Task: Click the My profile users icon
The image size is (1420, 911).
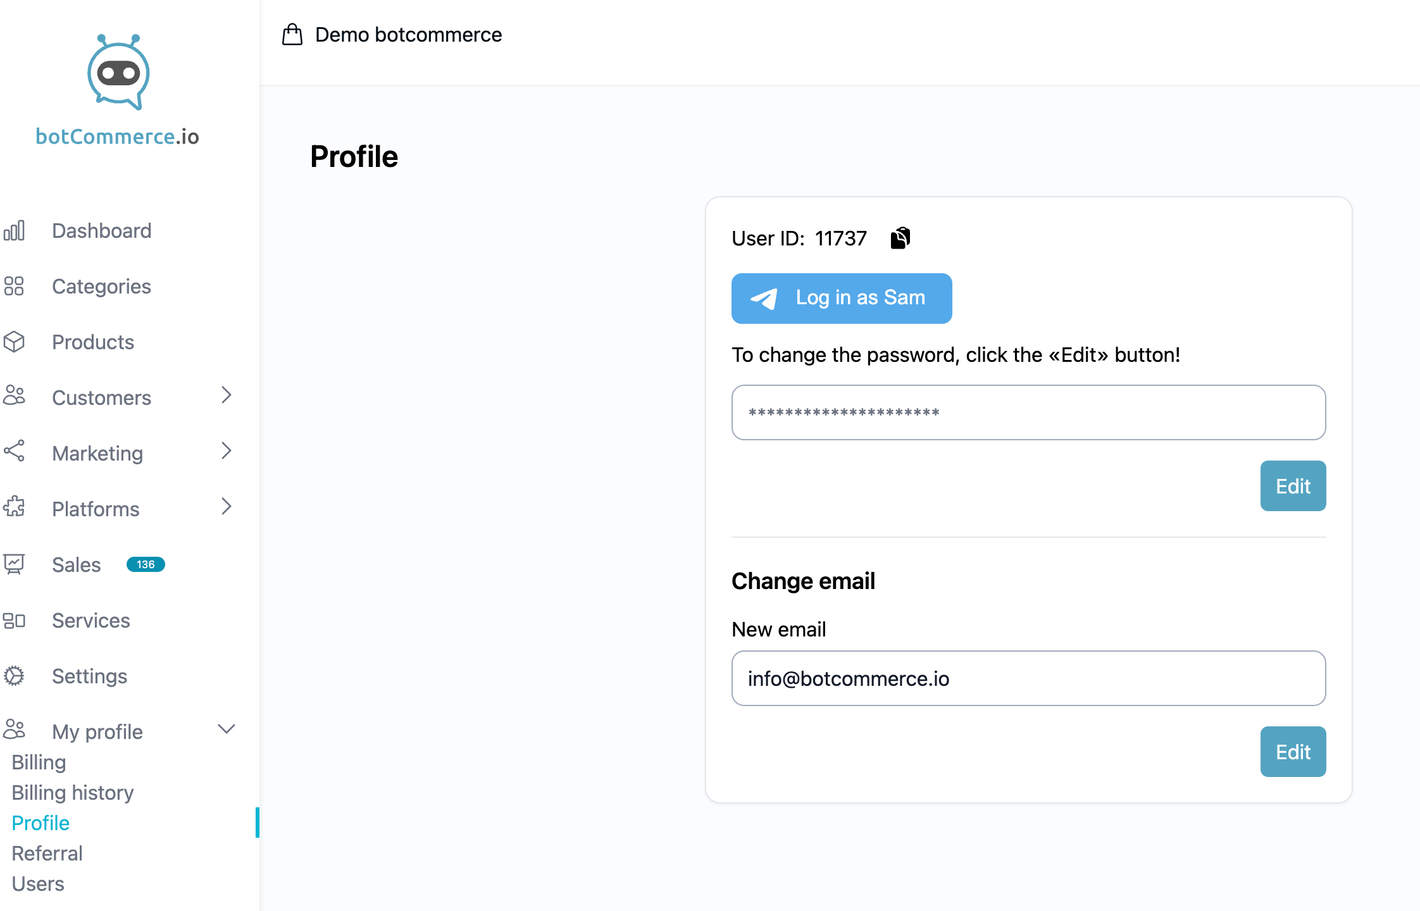Action: [x=14, y=730]
